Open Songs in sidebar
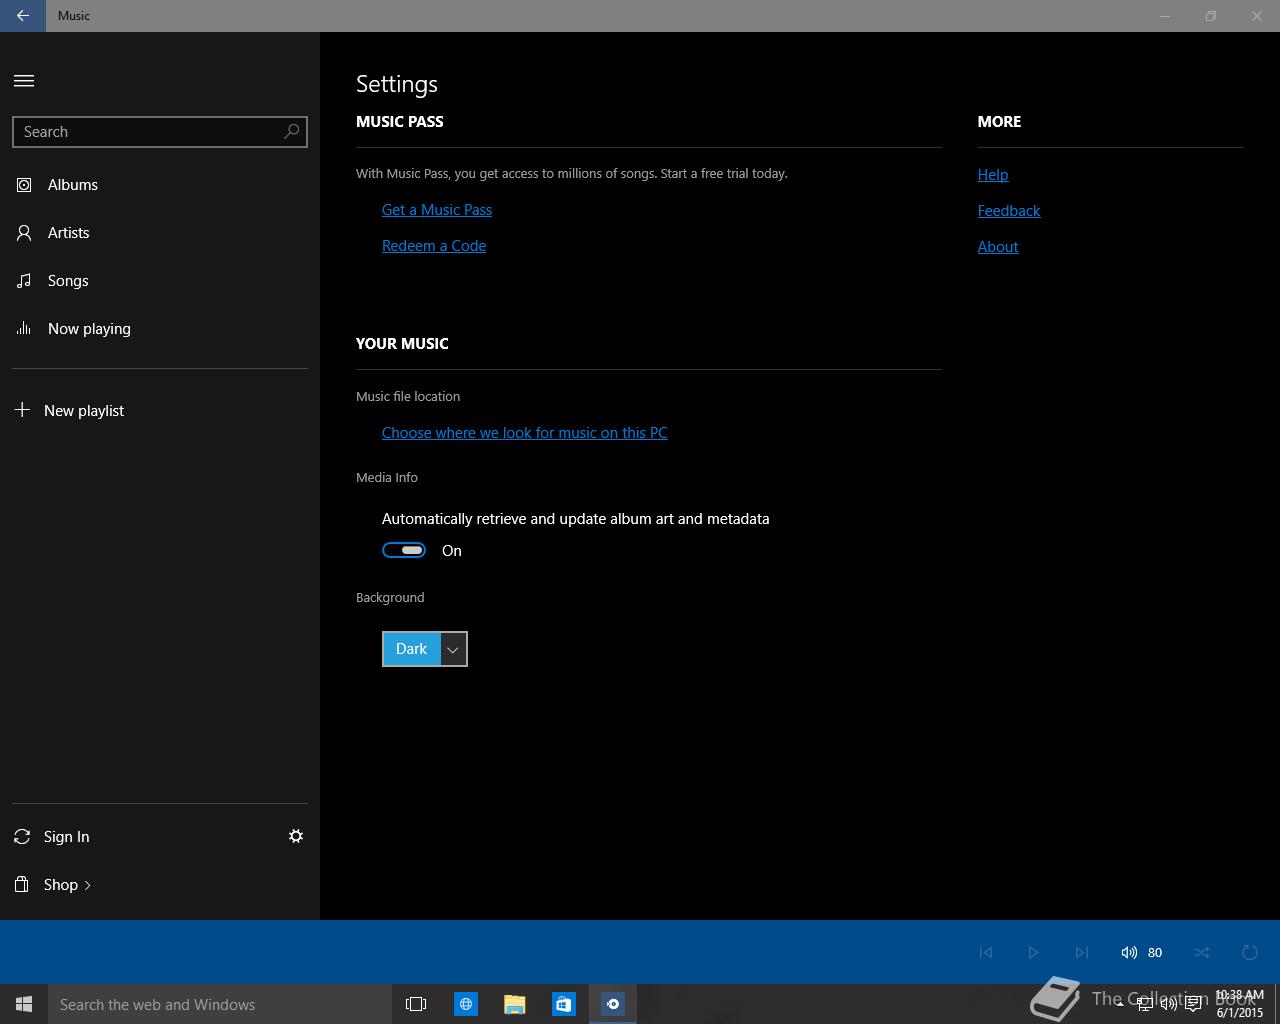The image size is (1280, 1024). pos(160,281)
